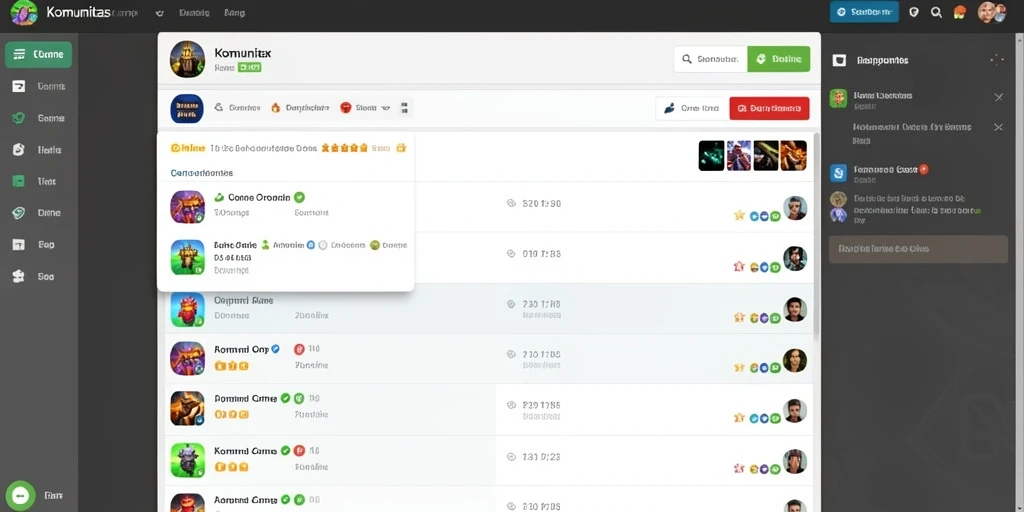Open the red creature game icon in list

coord(187,309)
